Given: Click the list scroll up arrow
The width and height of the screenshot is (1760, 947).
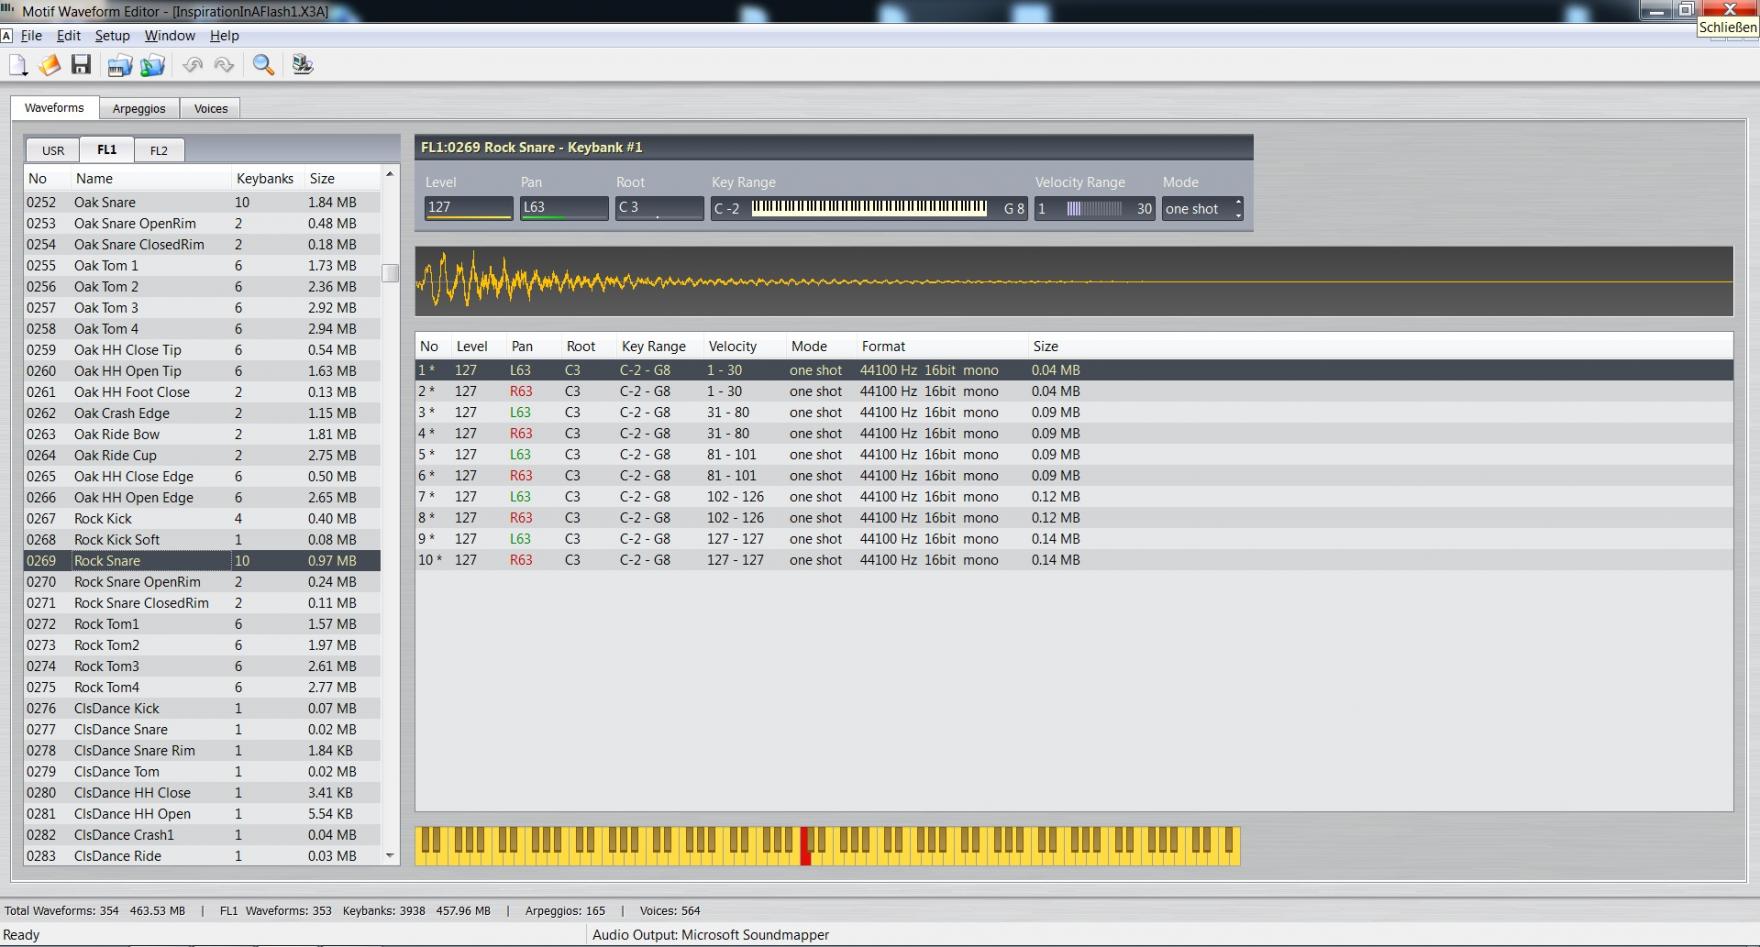Looking at the screenshot, I should coord(390,174).
